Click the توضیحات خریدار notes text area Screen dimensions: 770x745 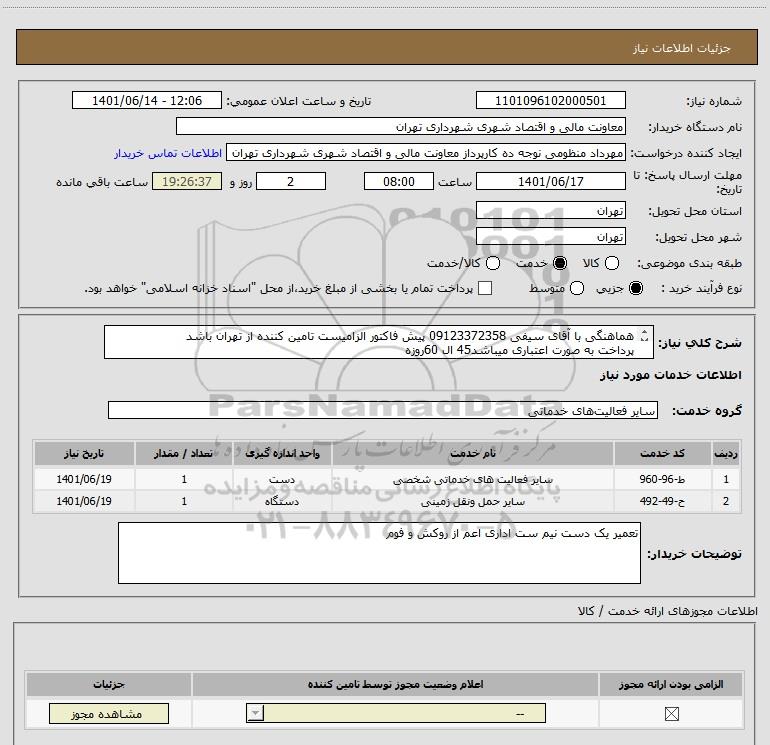[379, 553]
